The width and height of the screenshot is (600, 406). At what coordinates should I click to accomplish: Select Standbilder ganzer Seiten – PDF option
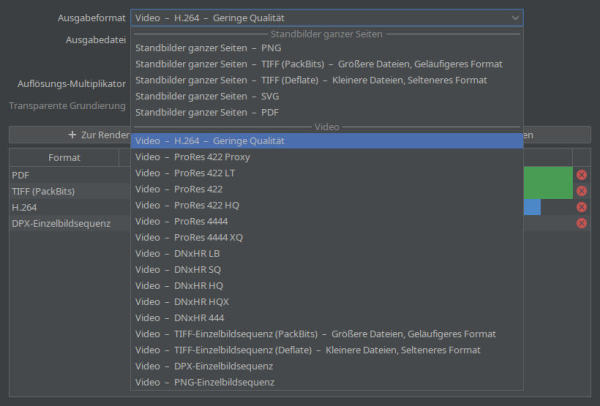point(327,112)
